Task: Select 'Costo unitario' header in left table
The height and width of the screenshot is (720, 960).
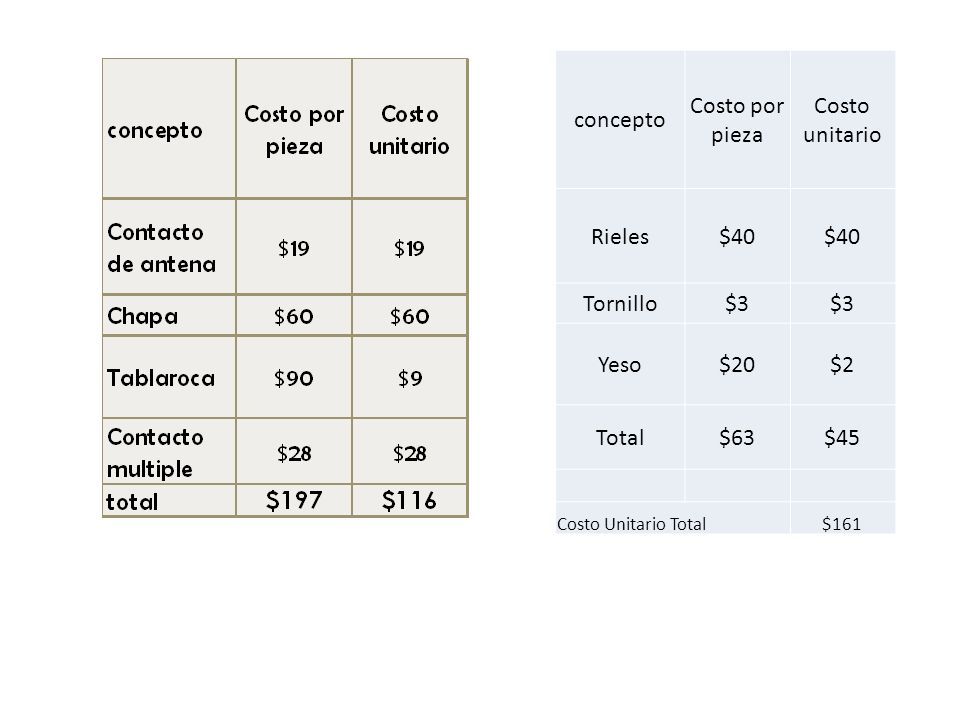Action: coord(410,129)
